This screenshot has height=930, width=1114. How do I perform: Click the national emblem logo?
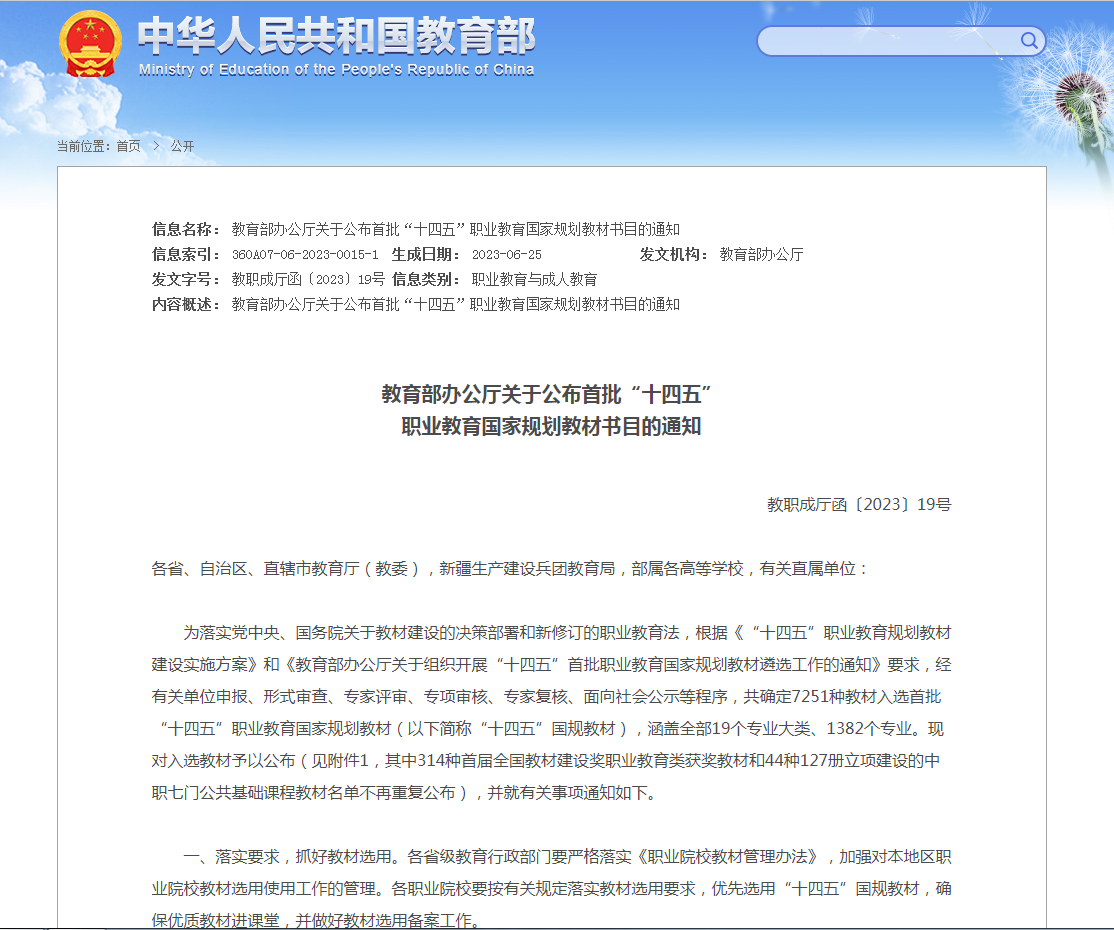tap(90, 44)
